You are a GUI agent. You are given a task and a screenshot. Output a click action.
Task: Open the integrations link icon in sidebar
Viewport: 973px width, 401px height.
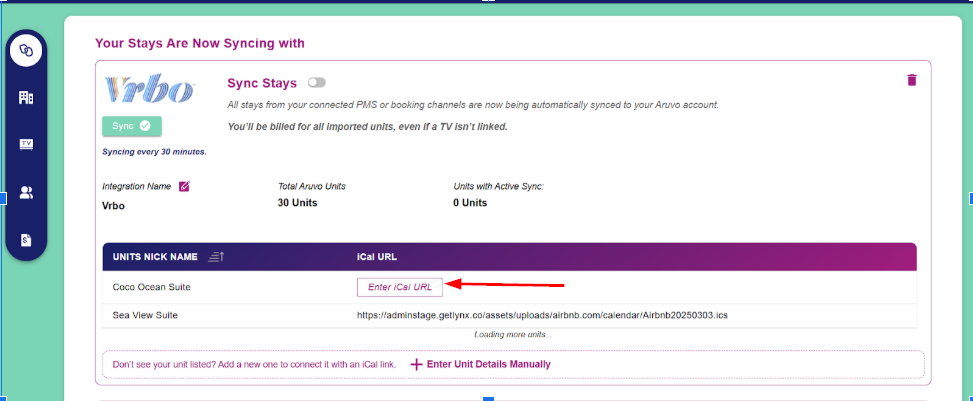[x=26, y=50]
